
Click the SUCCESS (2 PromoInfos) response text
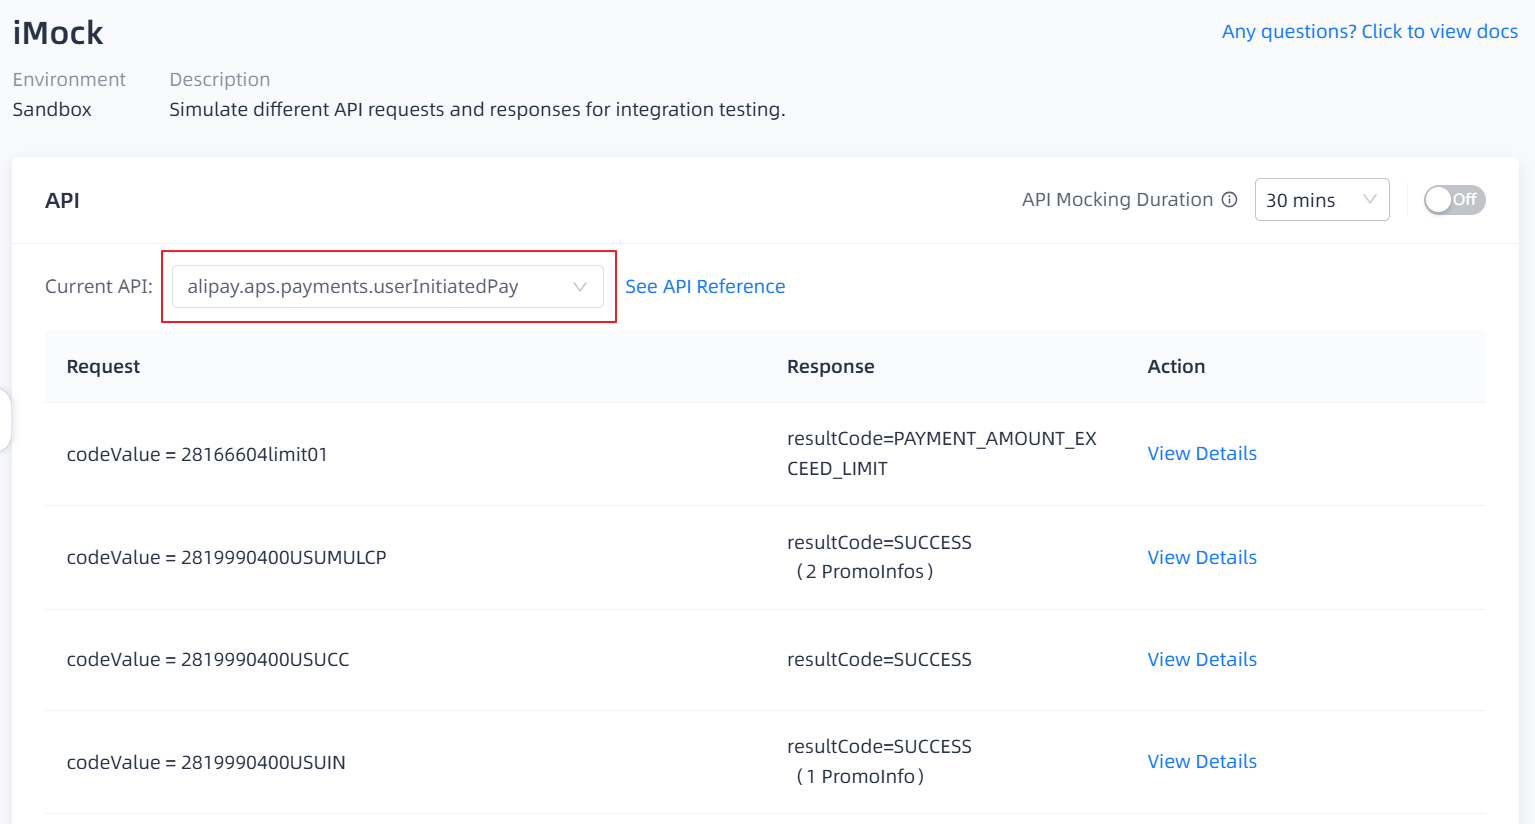pyautogui.click(x=878, y=557)
